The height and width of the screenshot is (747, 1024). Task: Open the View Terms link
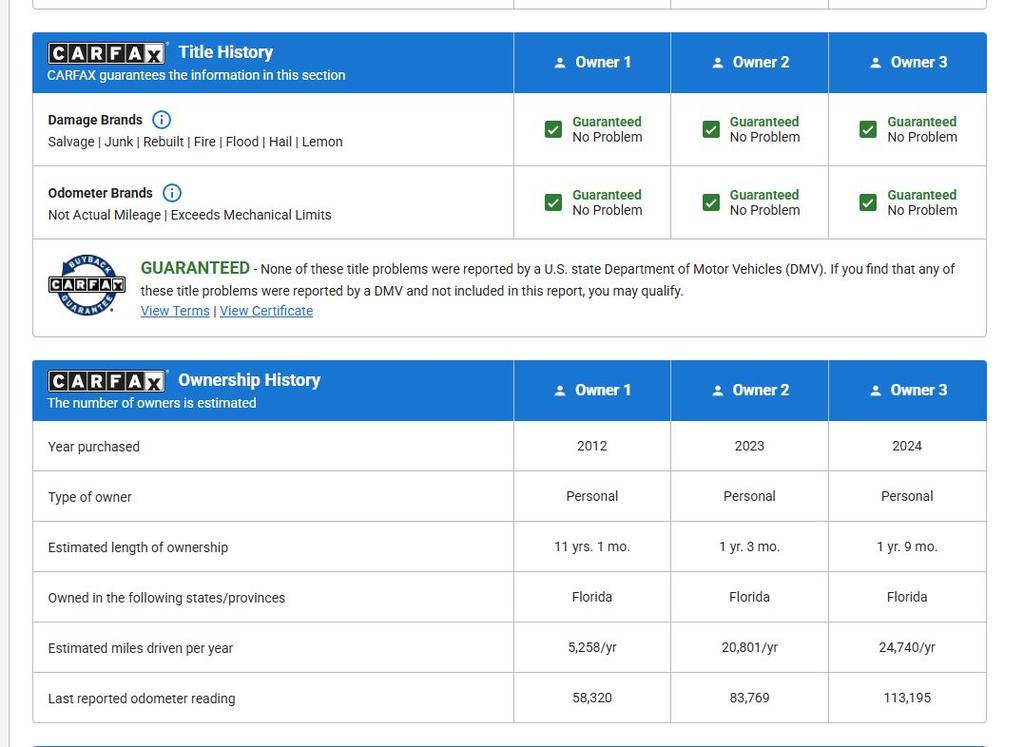[x=175, y=311]
